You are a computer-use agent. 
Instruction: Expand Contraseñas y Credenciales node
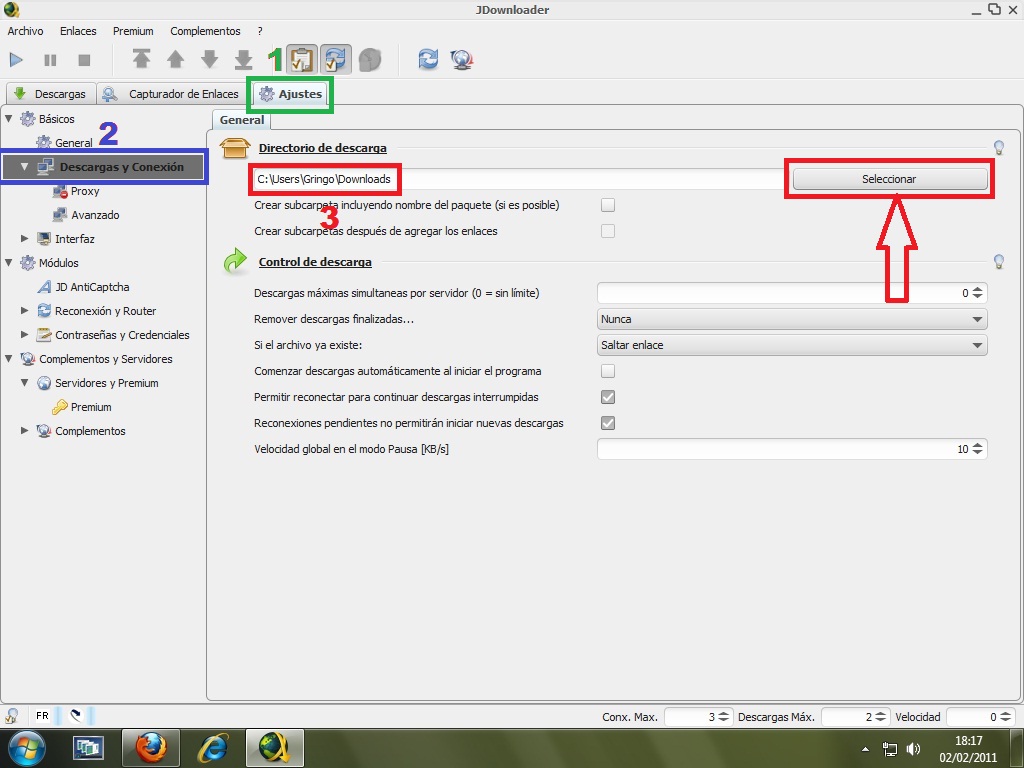click(25, 334)
